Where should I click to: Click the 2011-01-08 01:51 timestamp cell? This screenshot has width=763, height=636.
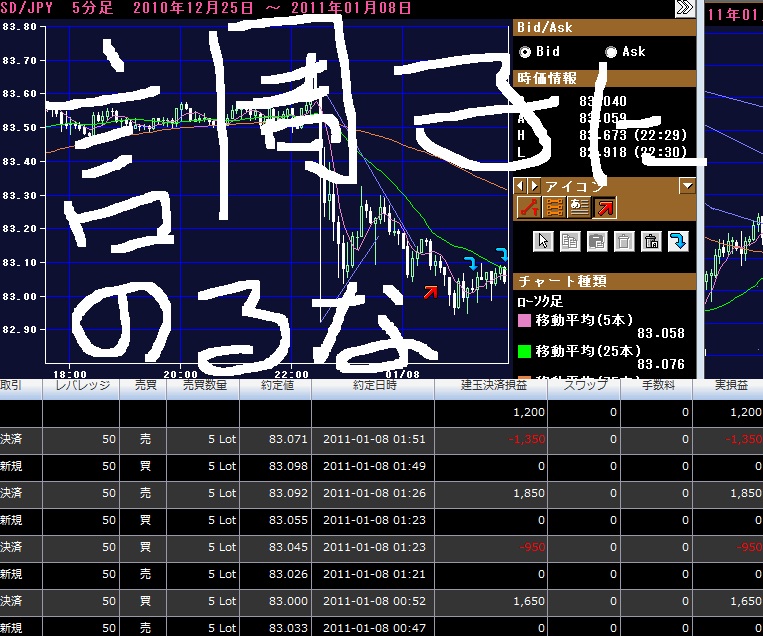click(x=374, y=439)
